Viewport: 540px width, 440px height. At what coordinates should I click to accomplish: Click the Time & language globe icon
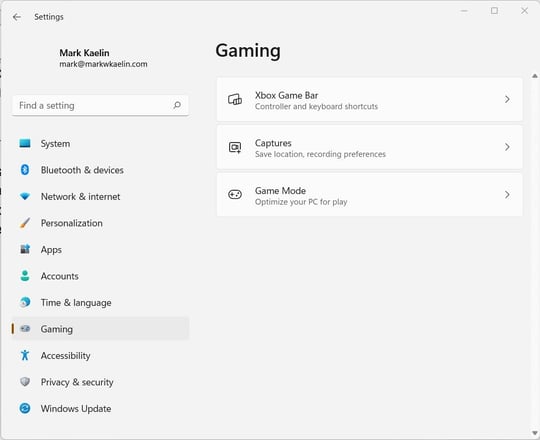tap(25, 302)
